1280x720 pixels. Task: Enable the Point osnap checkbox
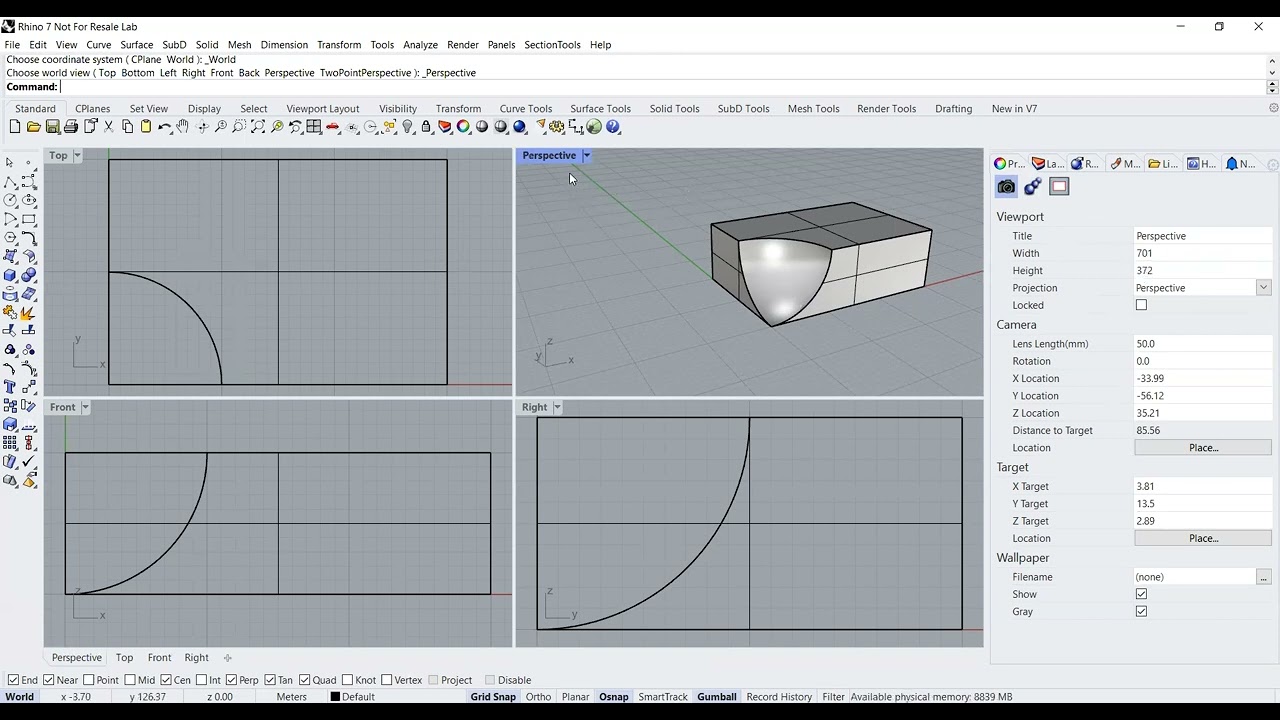point(89,680)
